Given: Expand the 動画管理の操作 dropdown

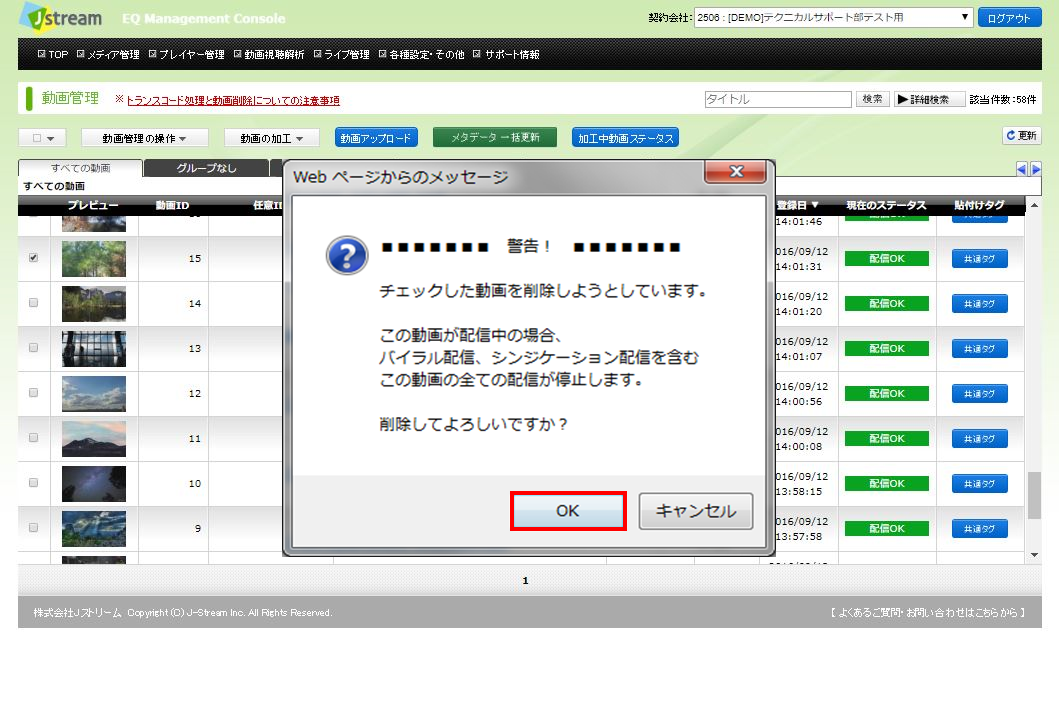Looking at the screenshot, I should coord(145,138).
